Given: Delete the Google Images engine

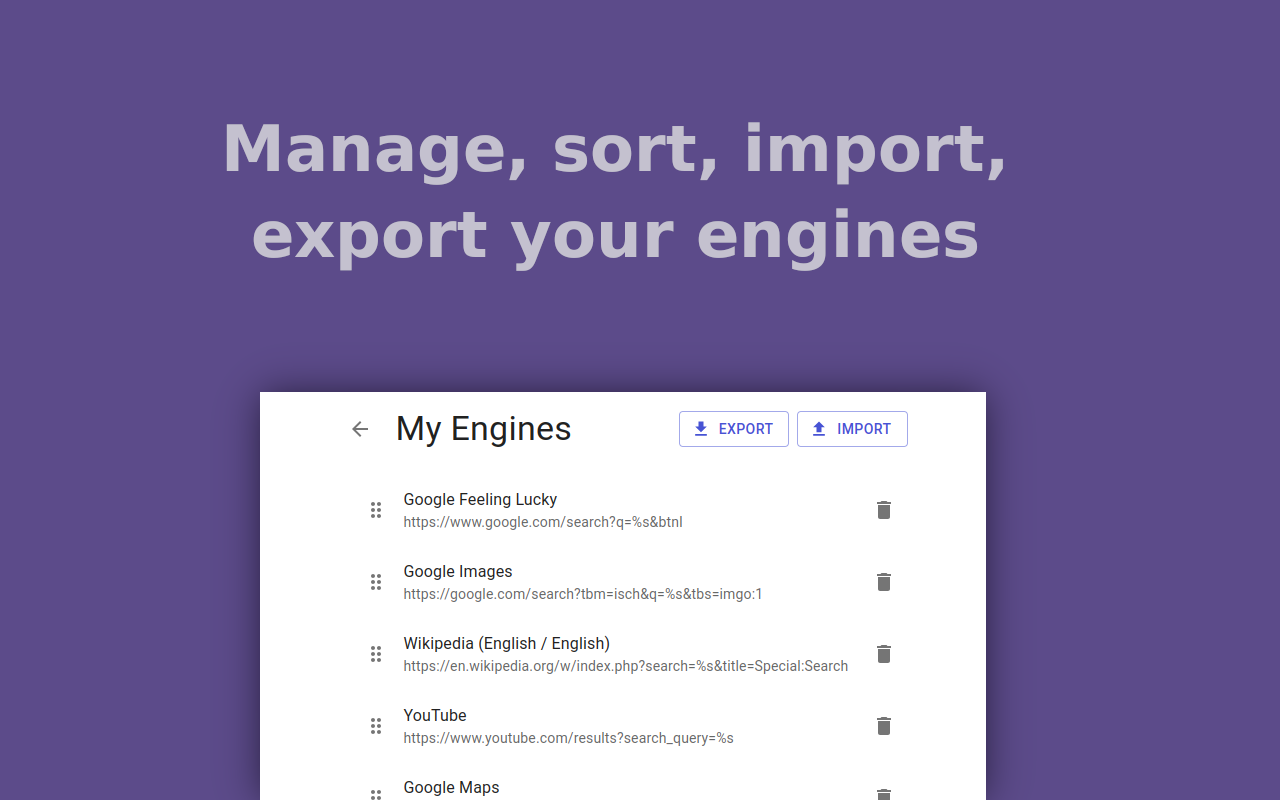Looking at the screenshot, I should click(x=883, y=581).
